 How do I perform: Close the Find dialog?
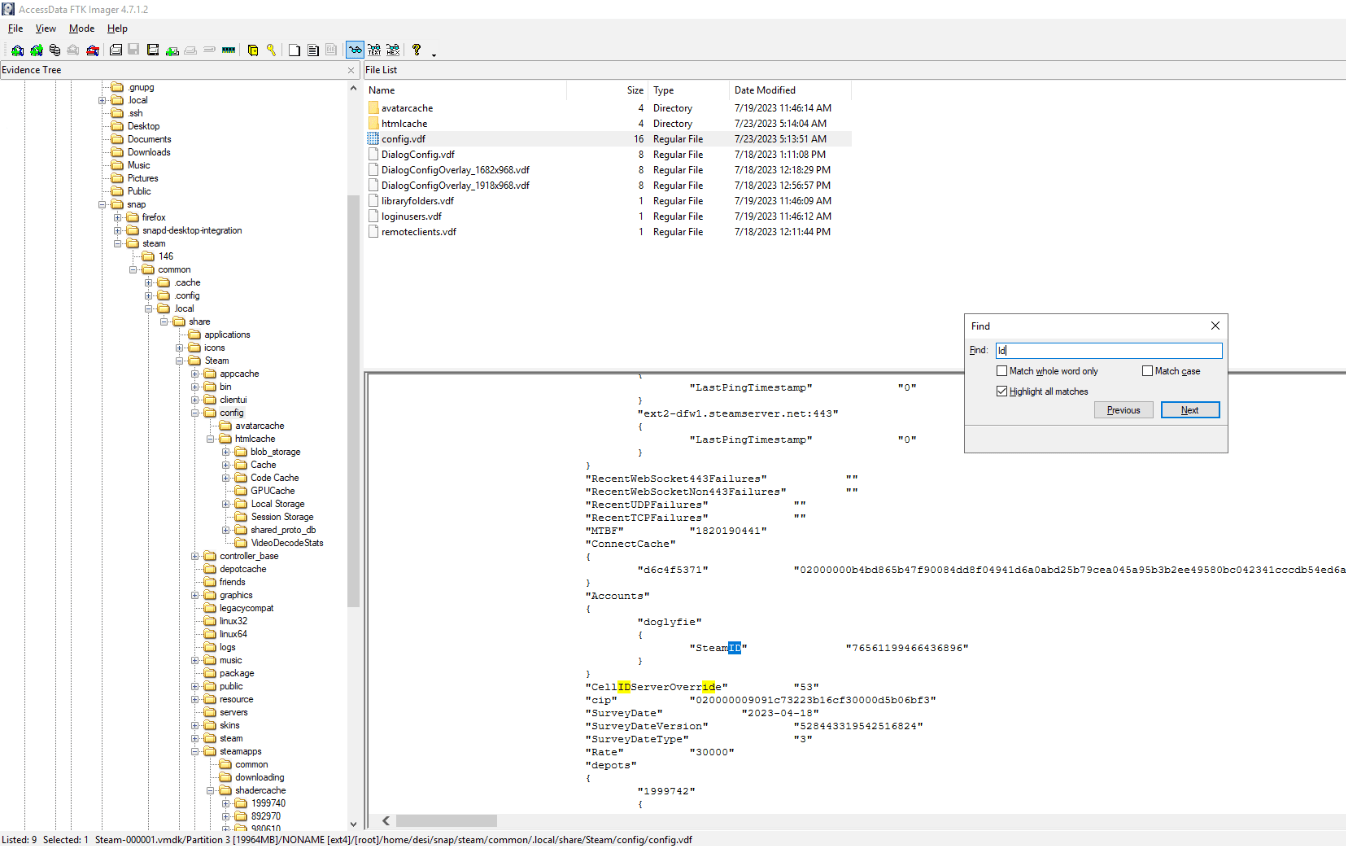pos(1215,326)
